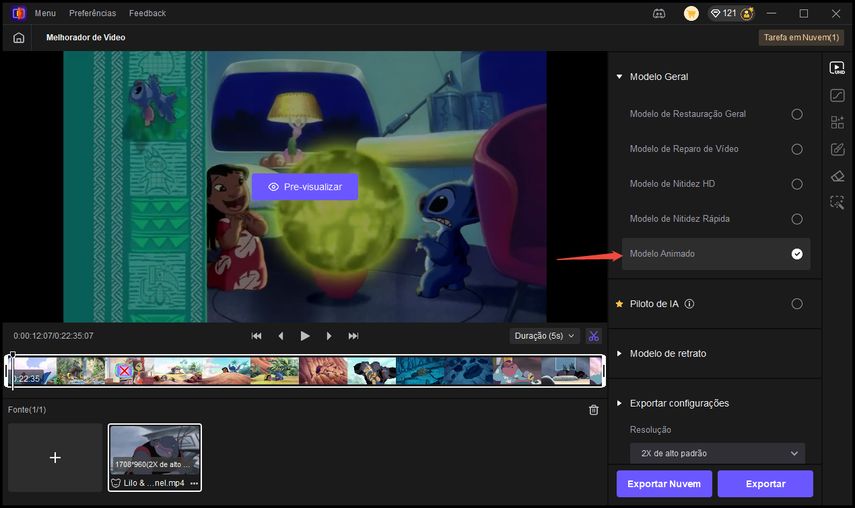Screen dimensions: 855x508
Task: Select the UHD video enhancer sidebar tool
Action: [x=837, y=68]
